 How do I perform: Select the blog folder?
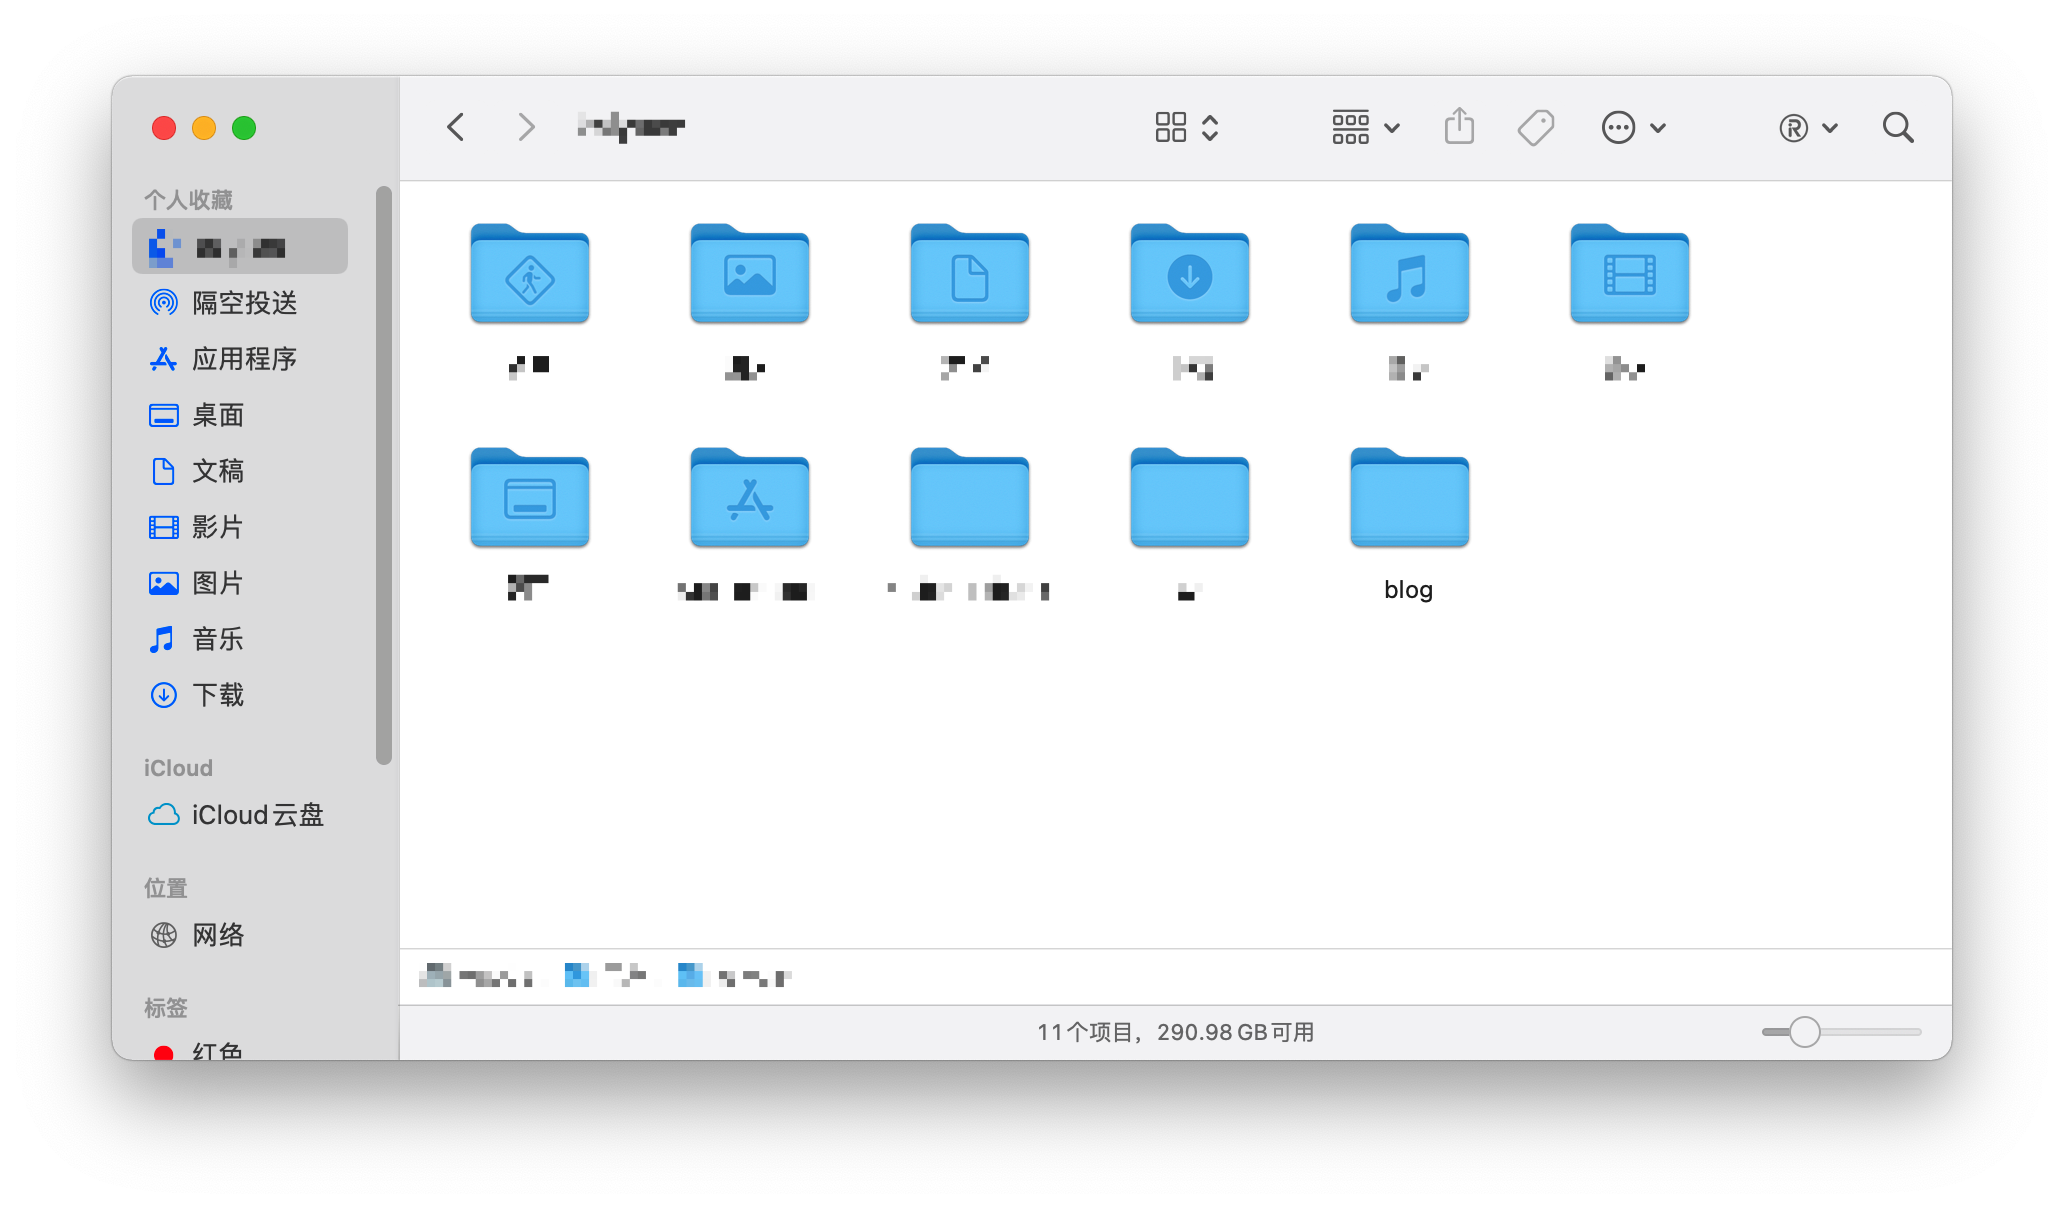(x=1409, y=499)
